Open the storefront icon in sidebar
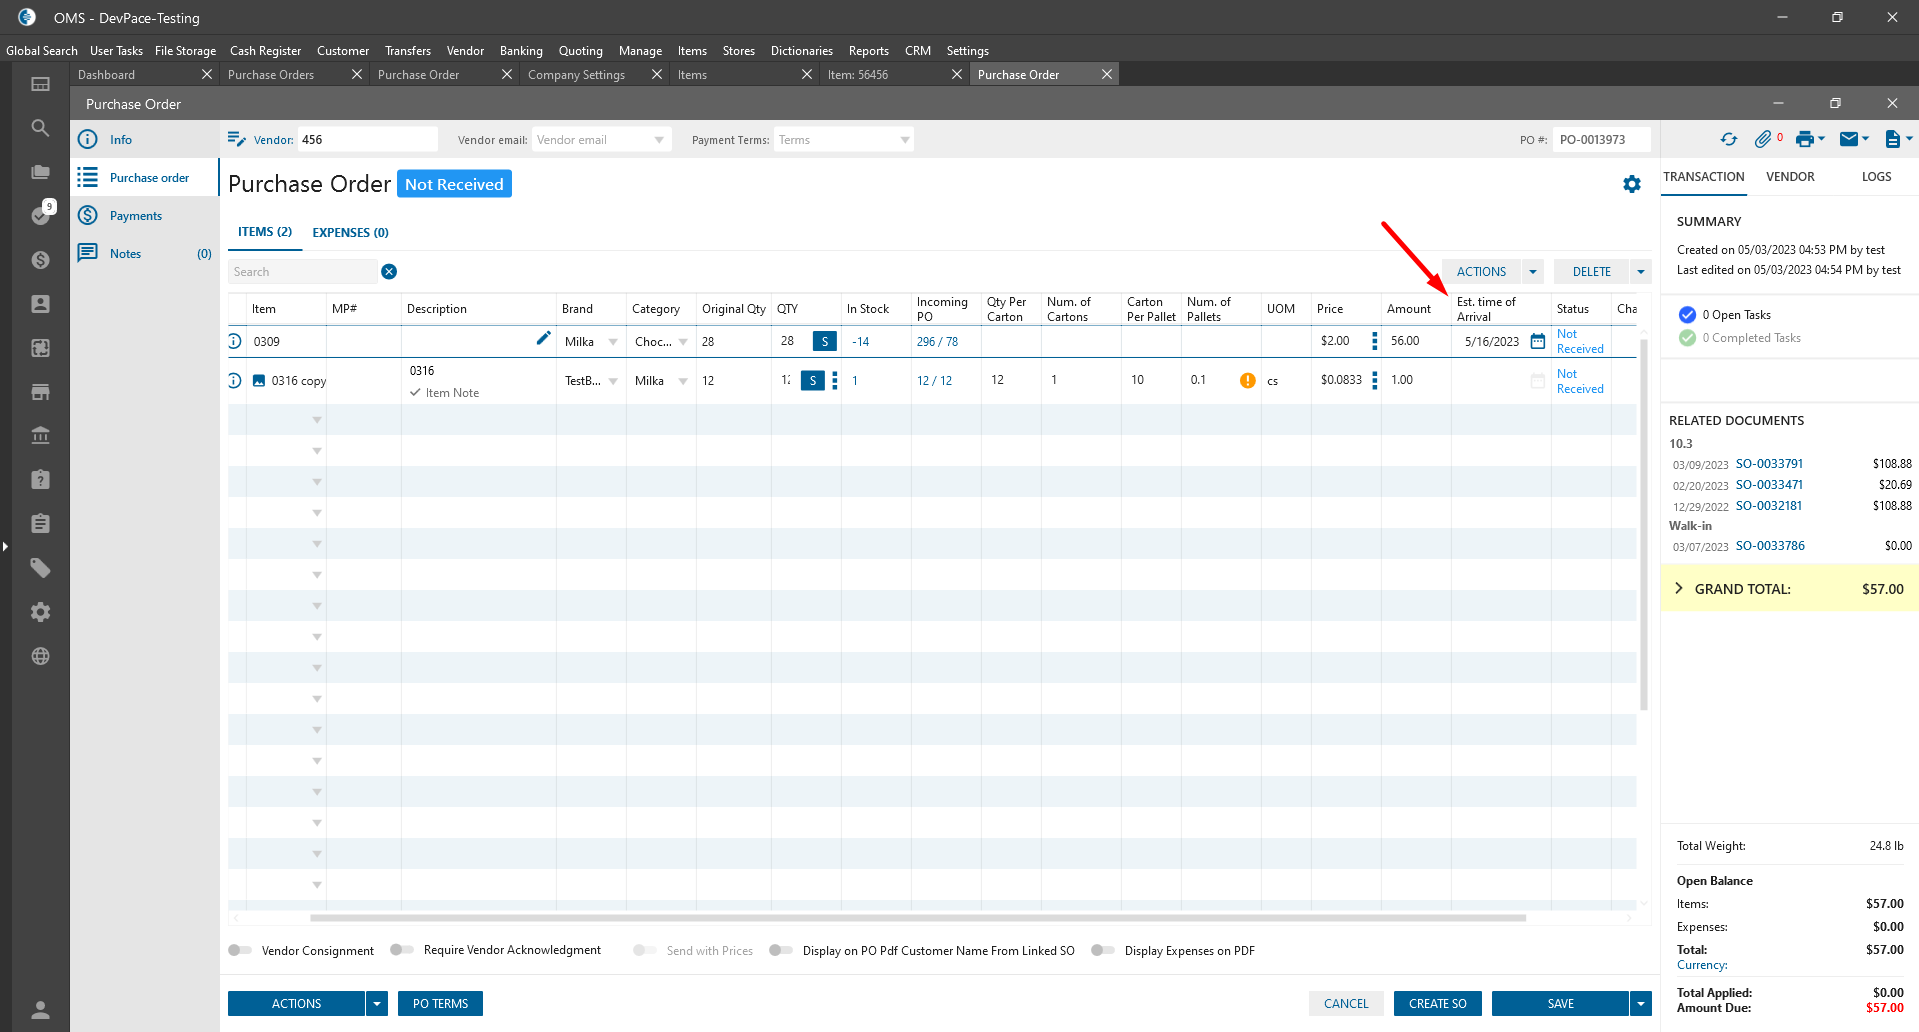Viewport: 1919px width, 1032px height. coord(40,392)
